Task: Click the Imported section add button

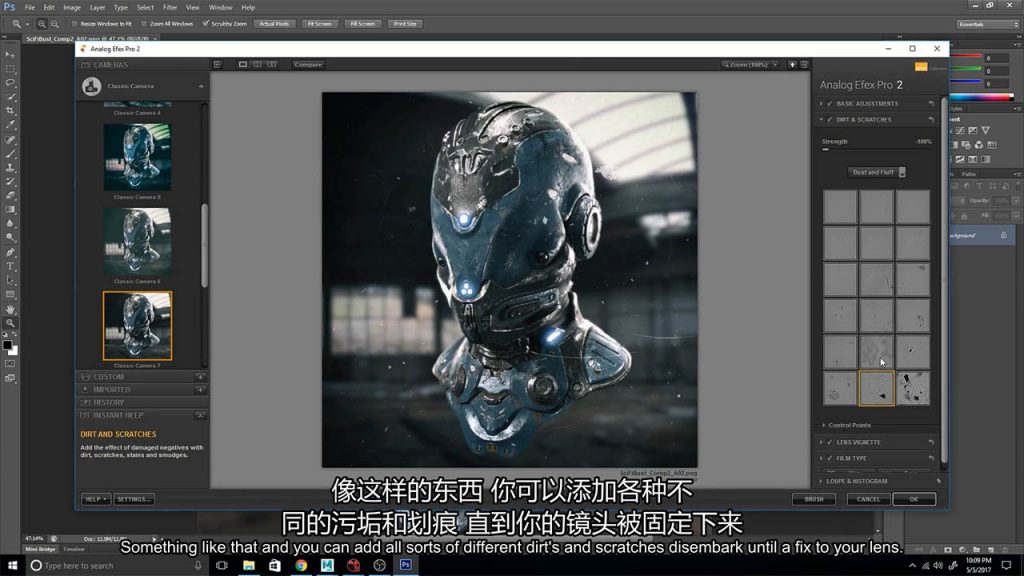Action: pos(200,390)
